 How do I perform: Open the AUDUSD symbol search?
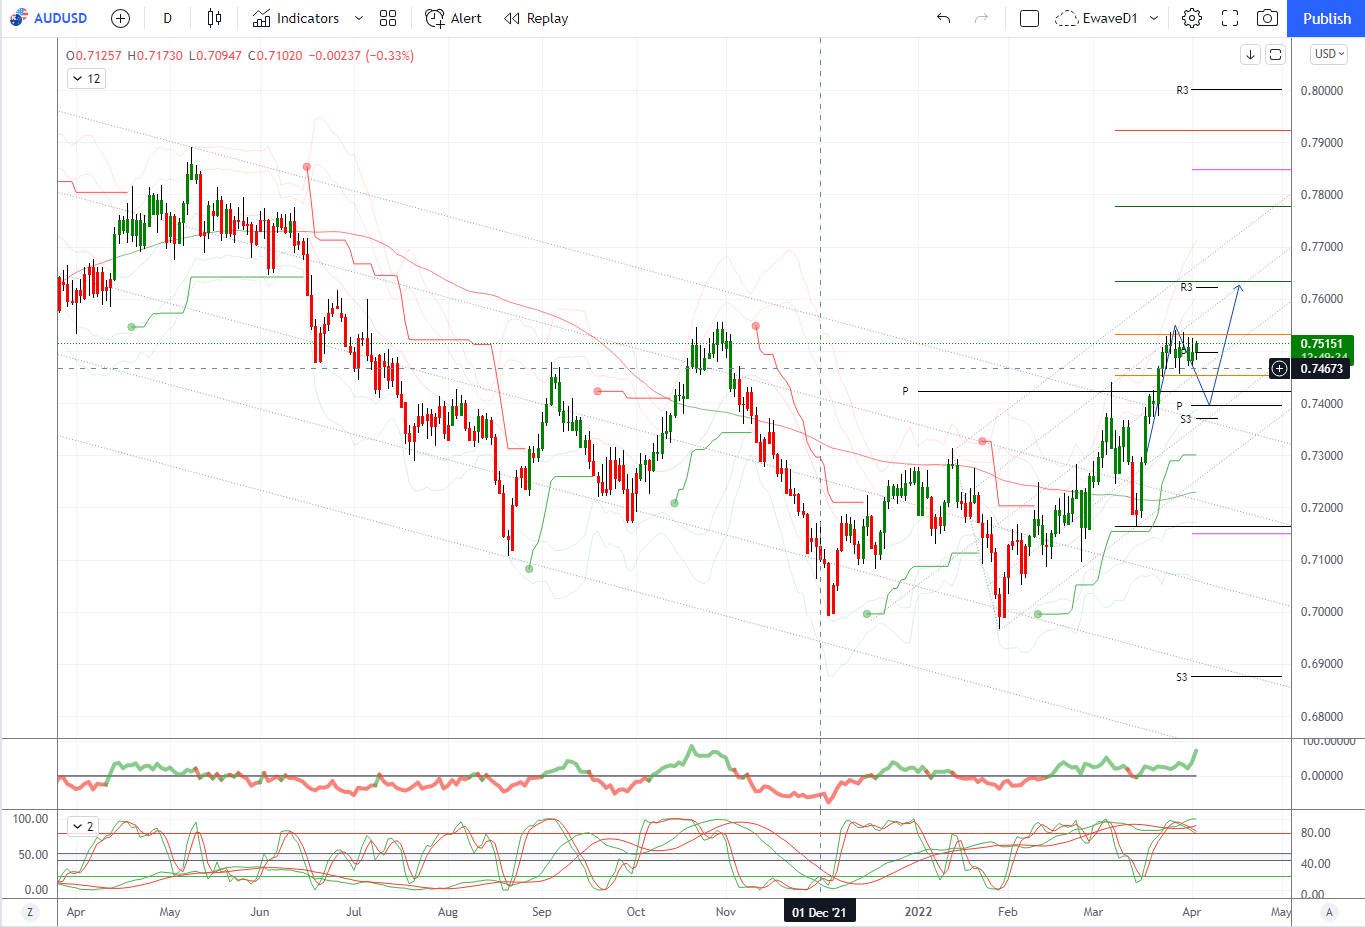pos(60,18)
